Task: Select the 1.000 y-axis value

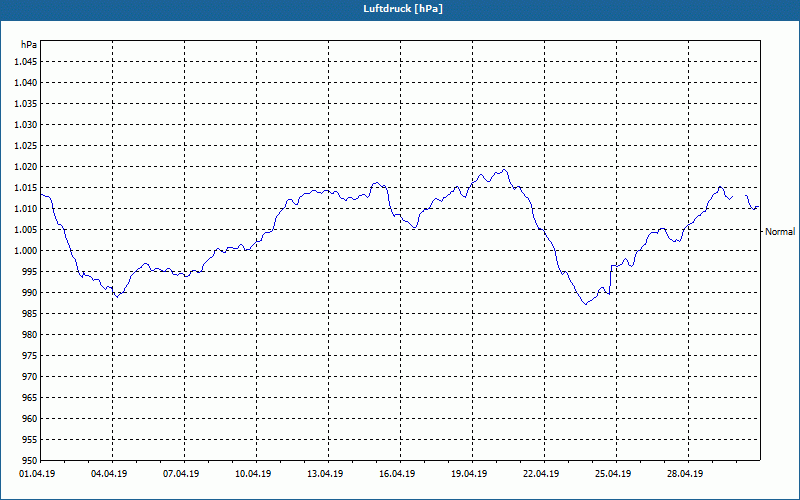Action: click(27, 251)
